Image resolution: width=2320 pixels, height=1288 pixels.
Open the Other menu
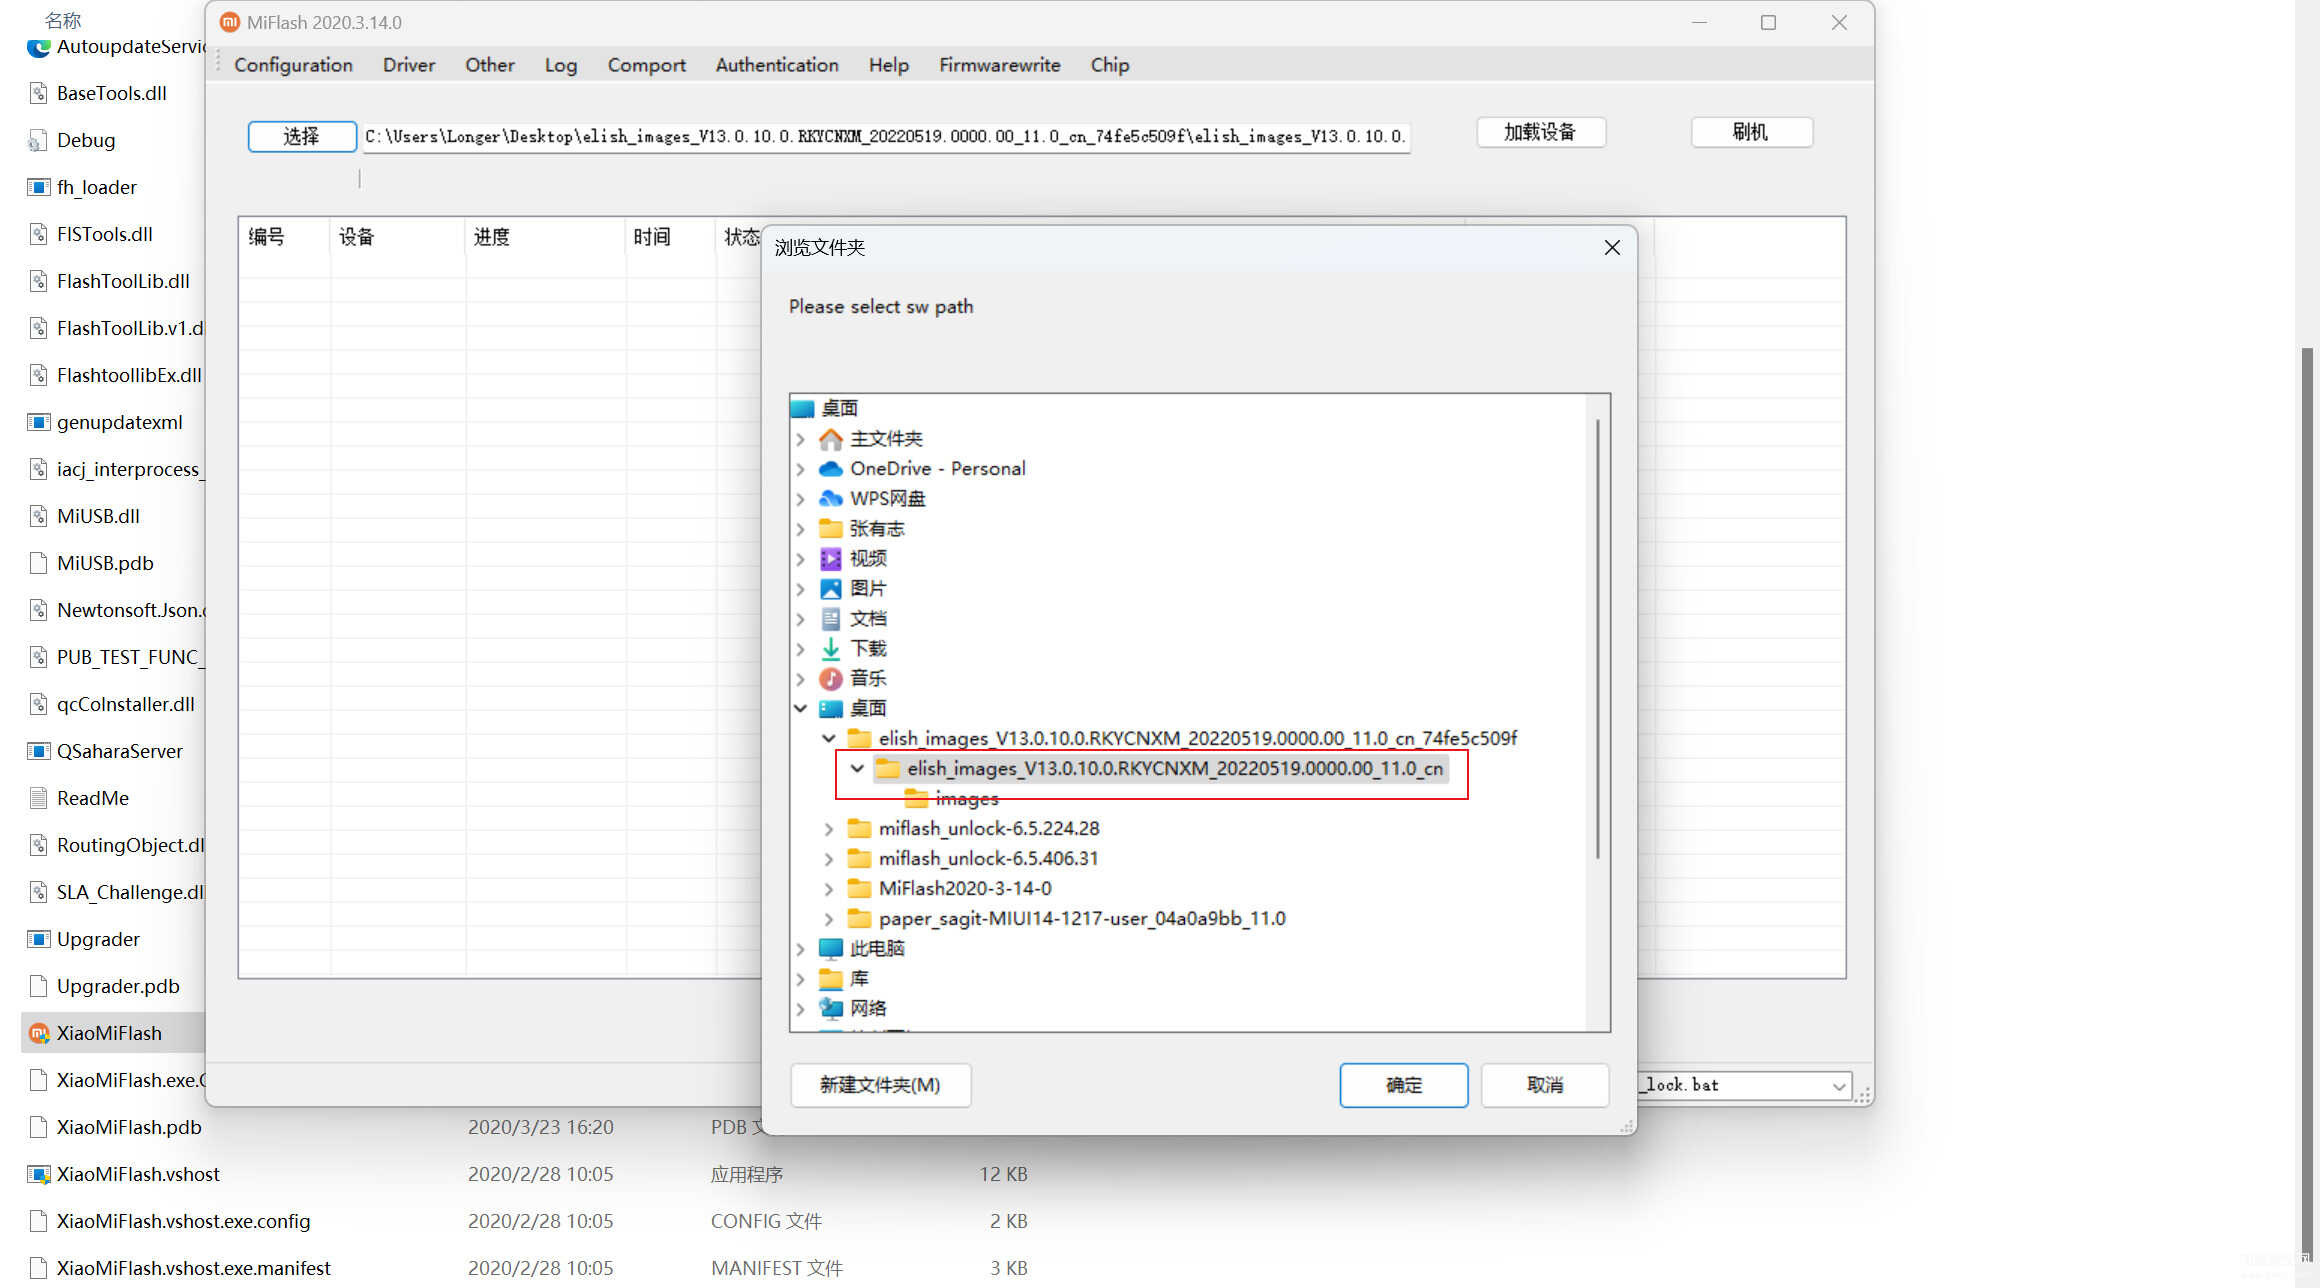click(x=490, y=65)
